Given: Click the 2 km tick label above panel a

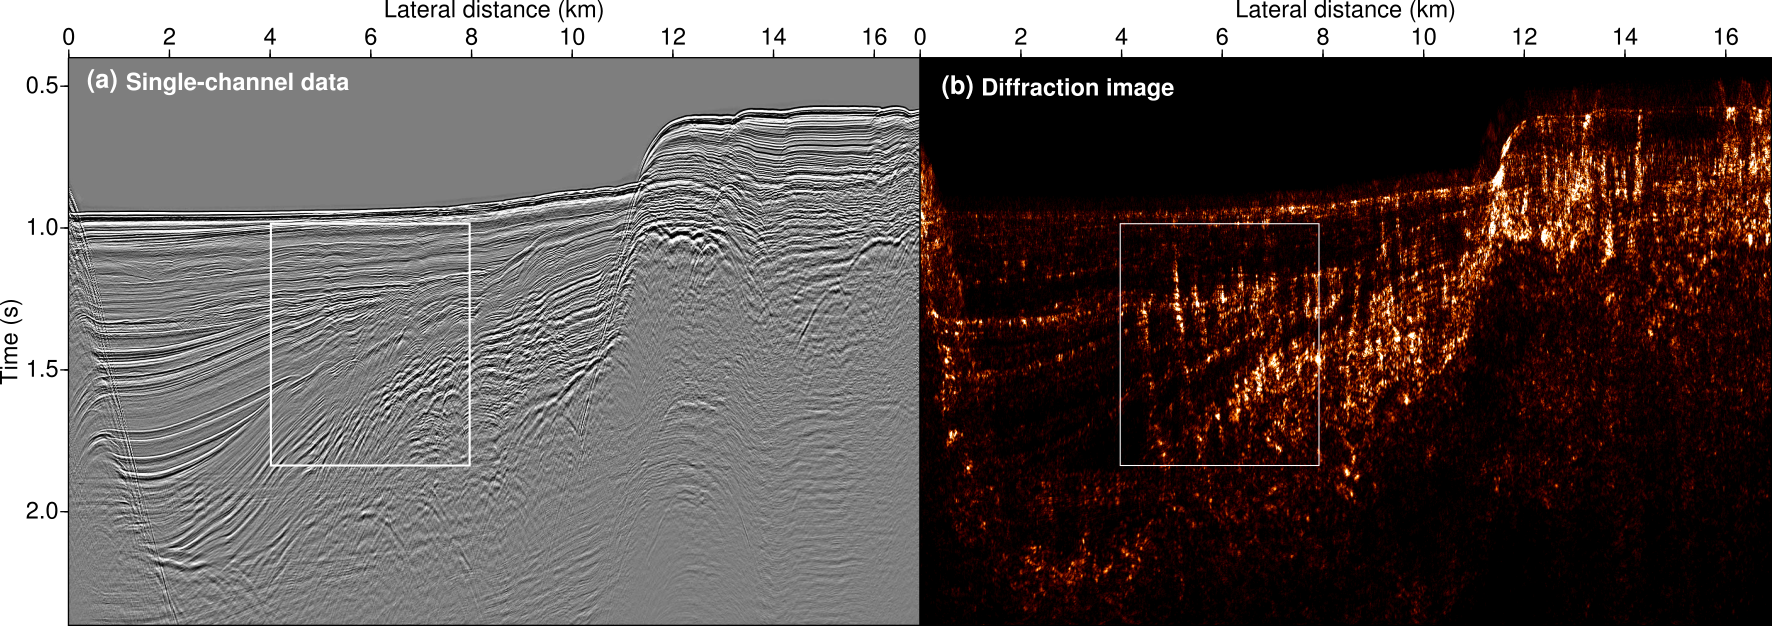Looking at the screenshot, I should pyautogui.click(x=169, y=37).
